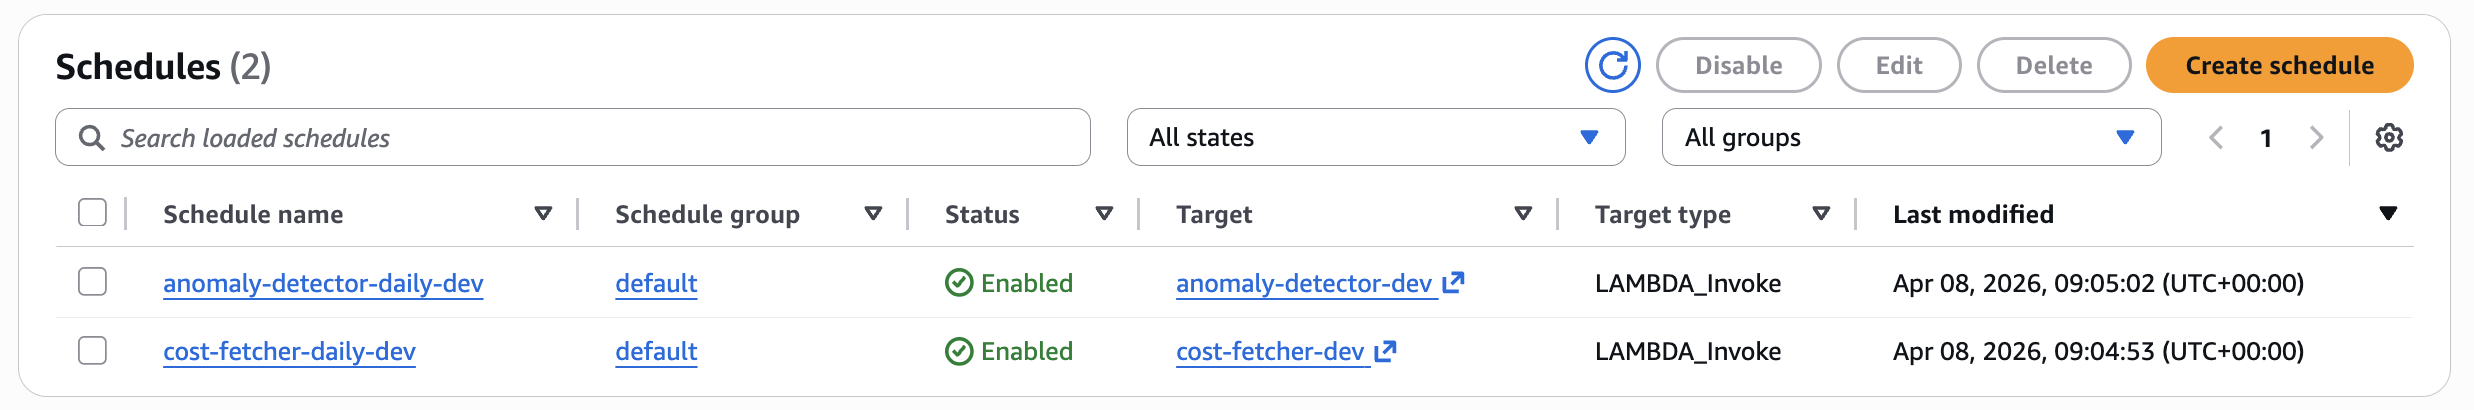Sort by the Status column arrow

(x=1104, y=214)
